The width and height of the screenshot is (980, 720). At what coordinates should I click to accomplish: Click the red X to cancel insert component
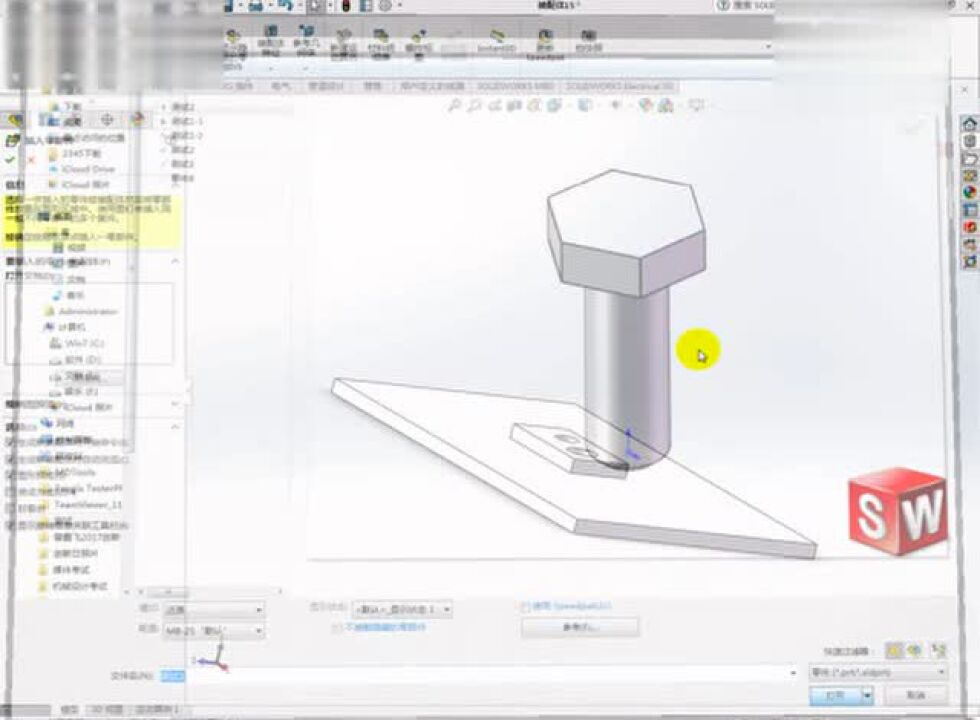tap(30, 160)
